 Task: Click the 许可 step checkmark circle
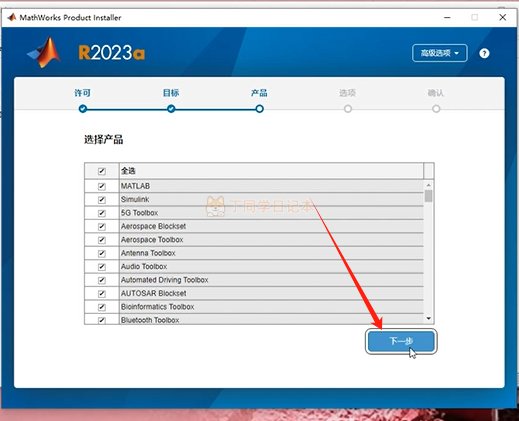click(x=83, y=109)
